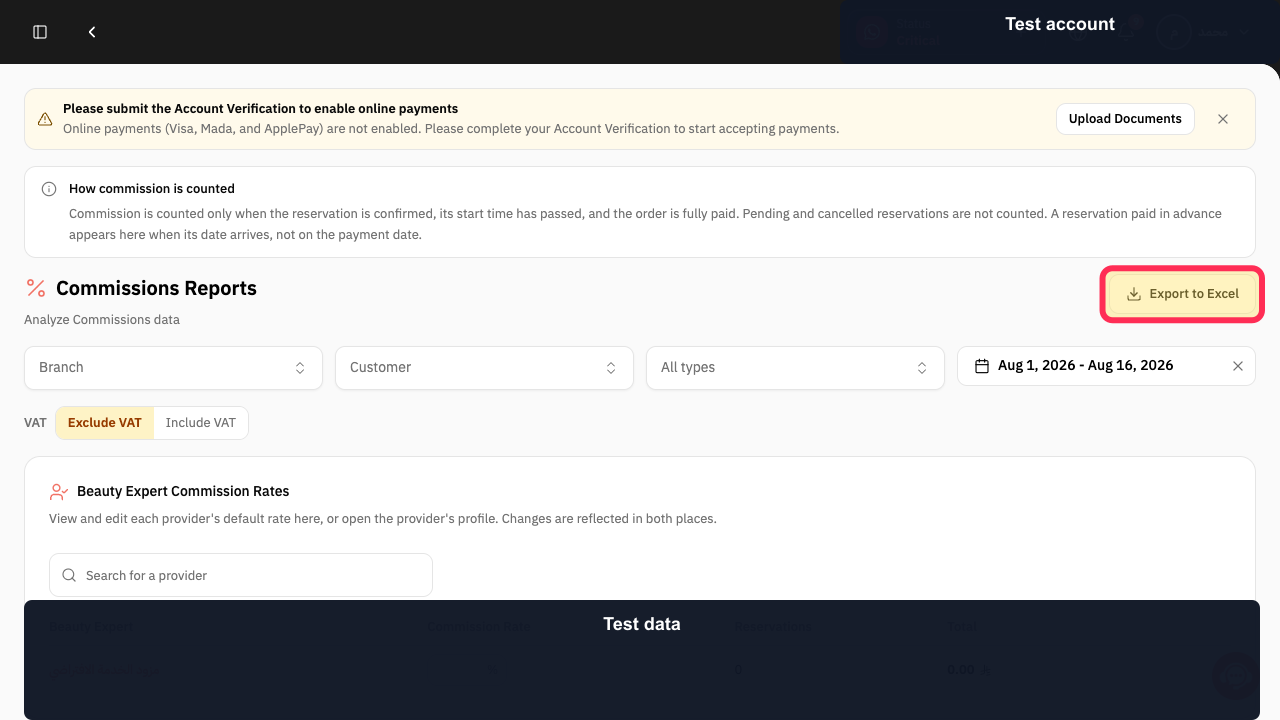Click the search magnifier icon

69,575
